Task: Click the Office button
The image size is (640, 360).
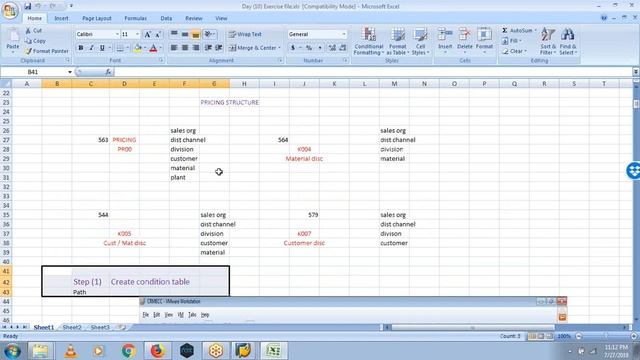Action: tap(10, 10)
